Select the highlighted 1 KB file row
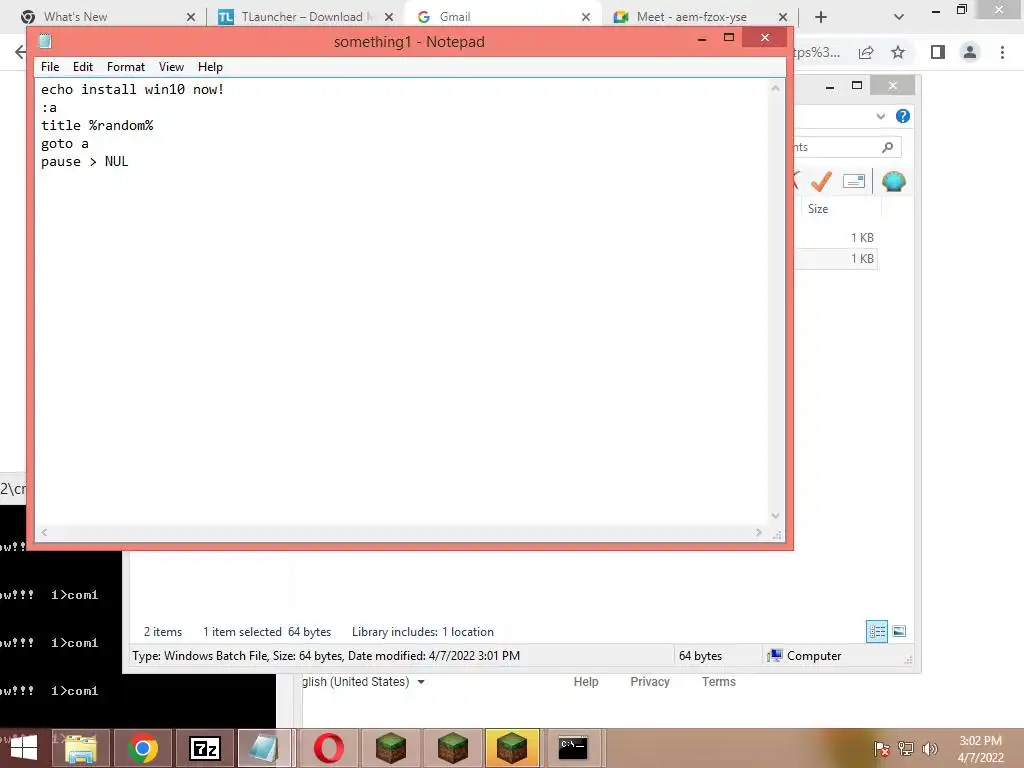 (x=836, y=259)
